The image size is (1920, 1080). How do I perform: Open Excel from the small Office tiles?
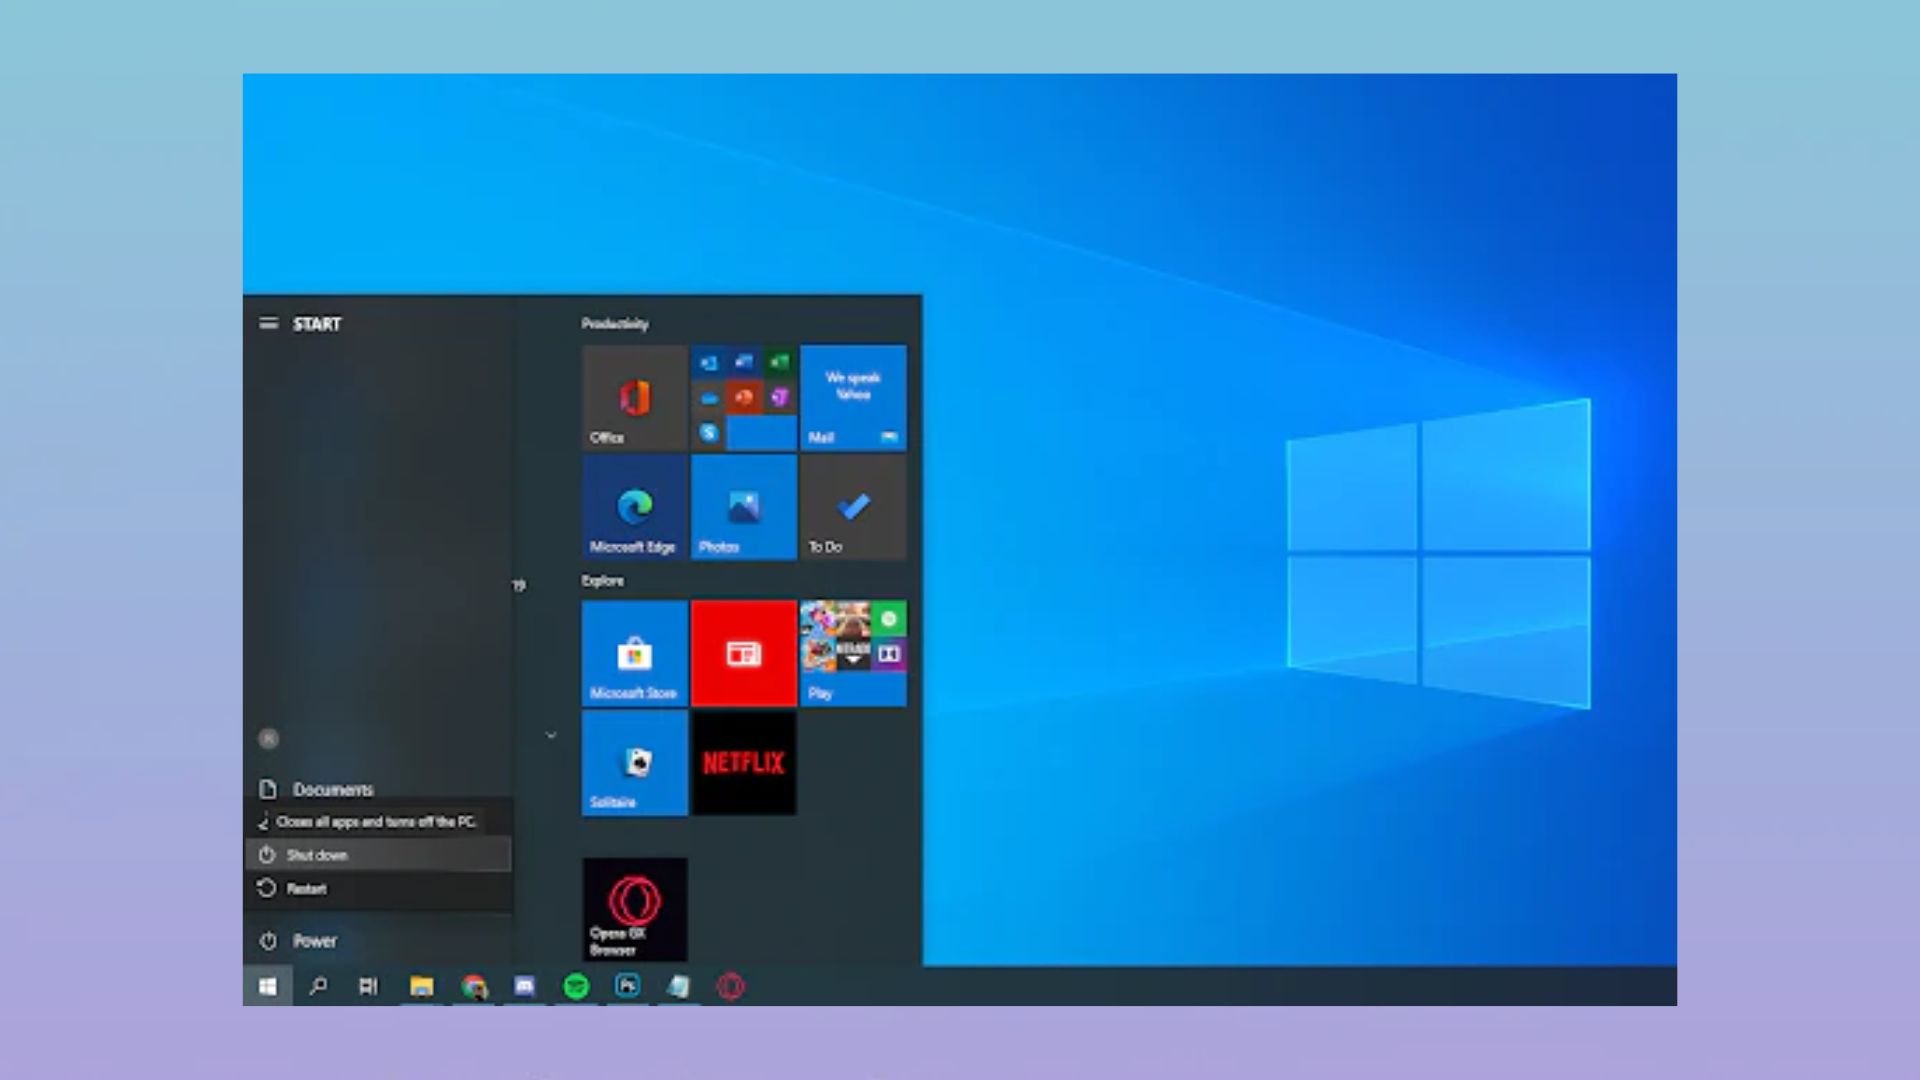(780, 362)
